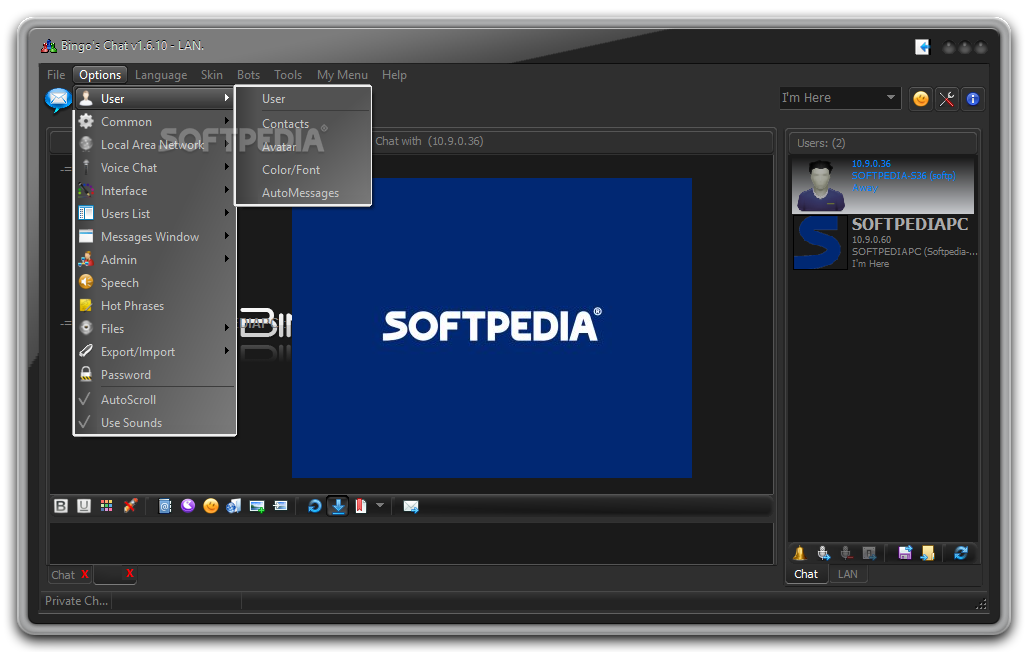
Task: Click the large envelope chat icon below File
Action: pos(58,100)
